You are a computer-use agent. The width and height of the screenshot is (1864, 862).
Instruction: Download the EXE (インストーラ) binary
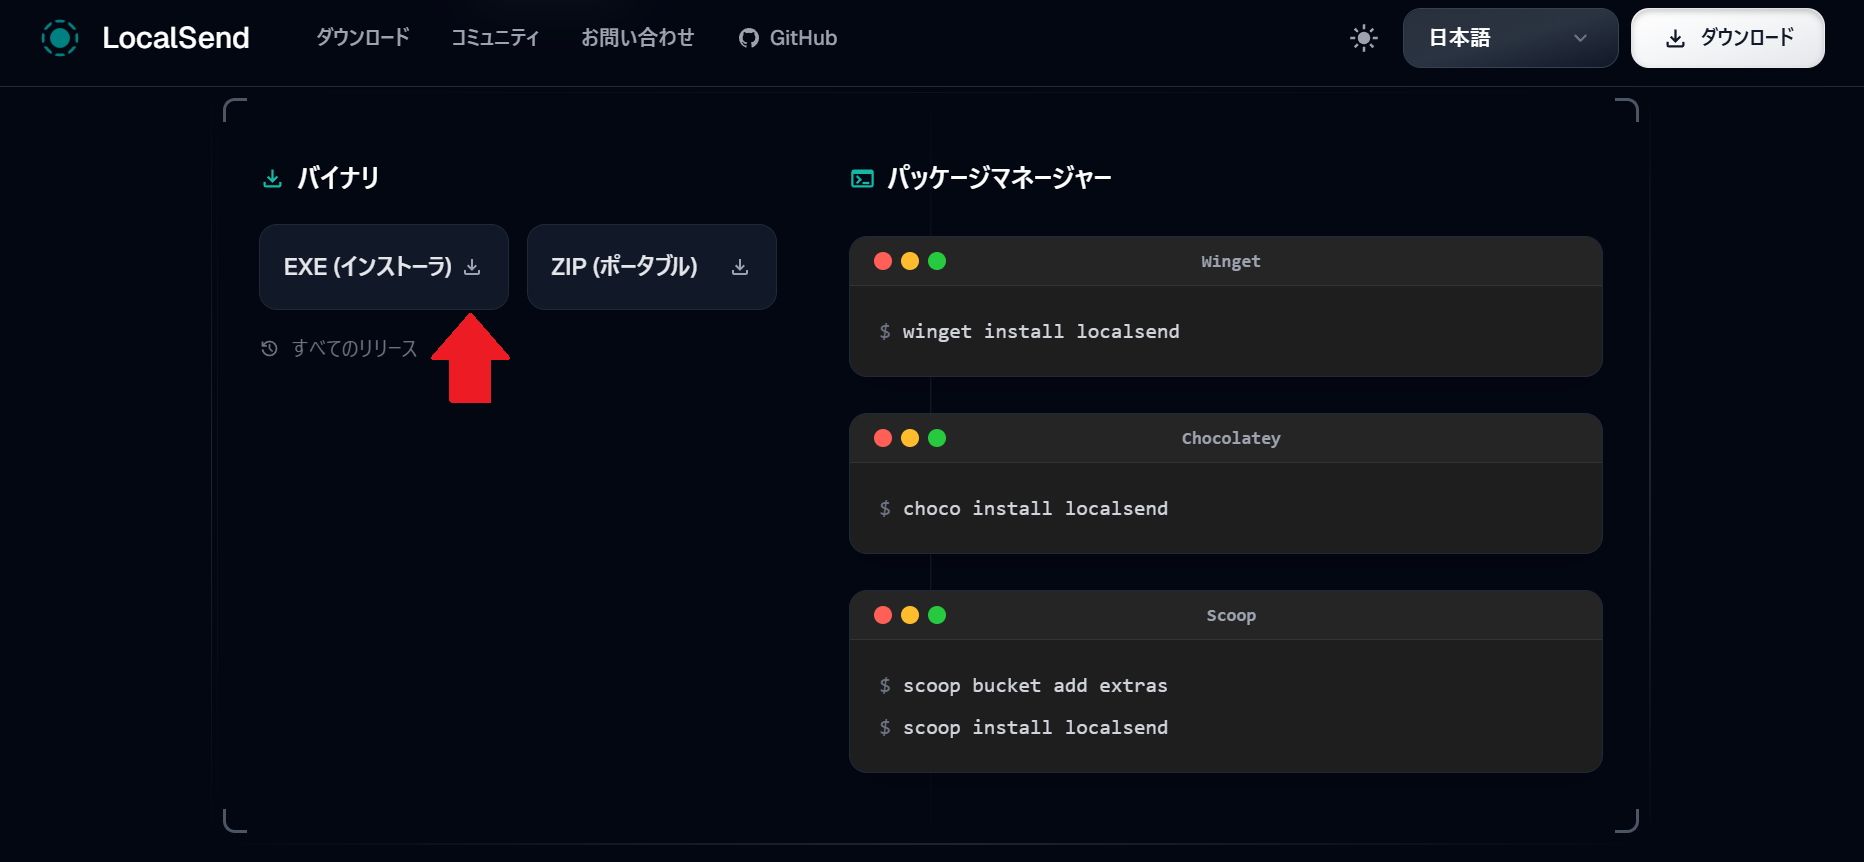(x=384, y=267)
